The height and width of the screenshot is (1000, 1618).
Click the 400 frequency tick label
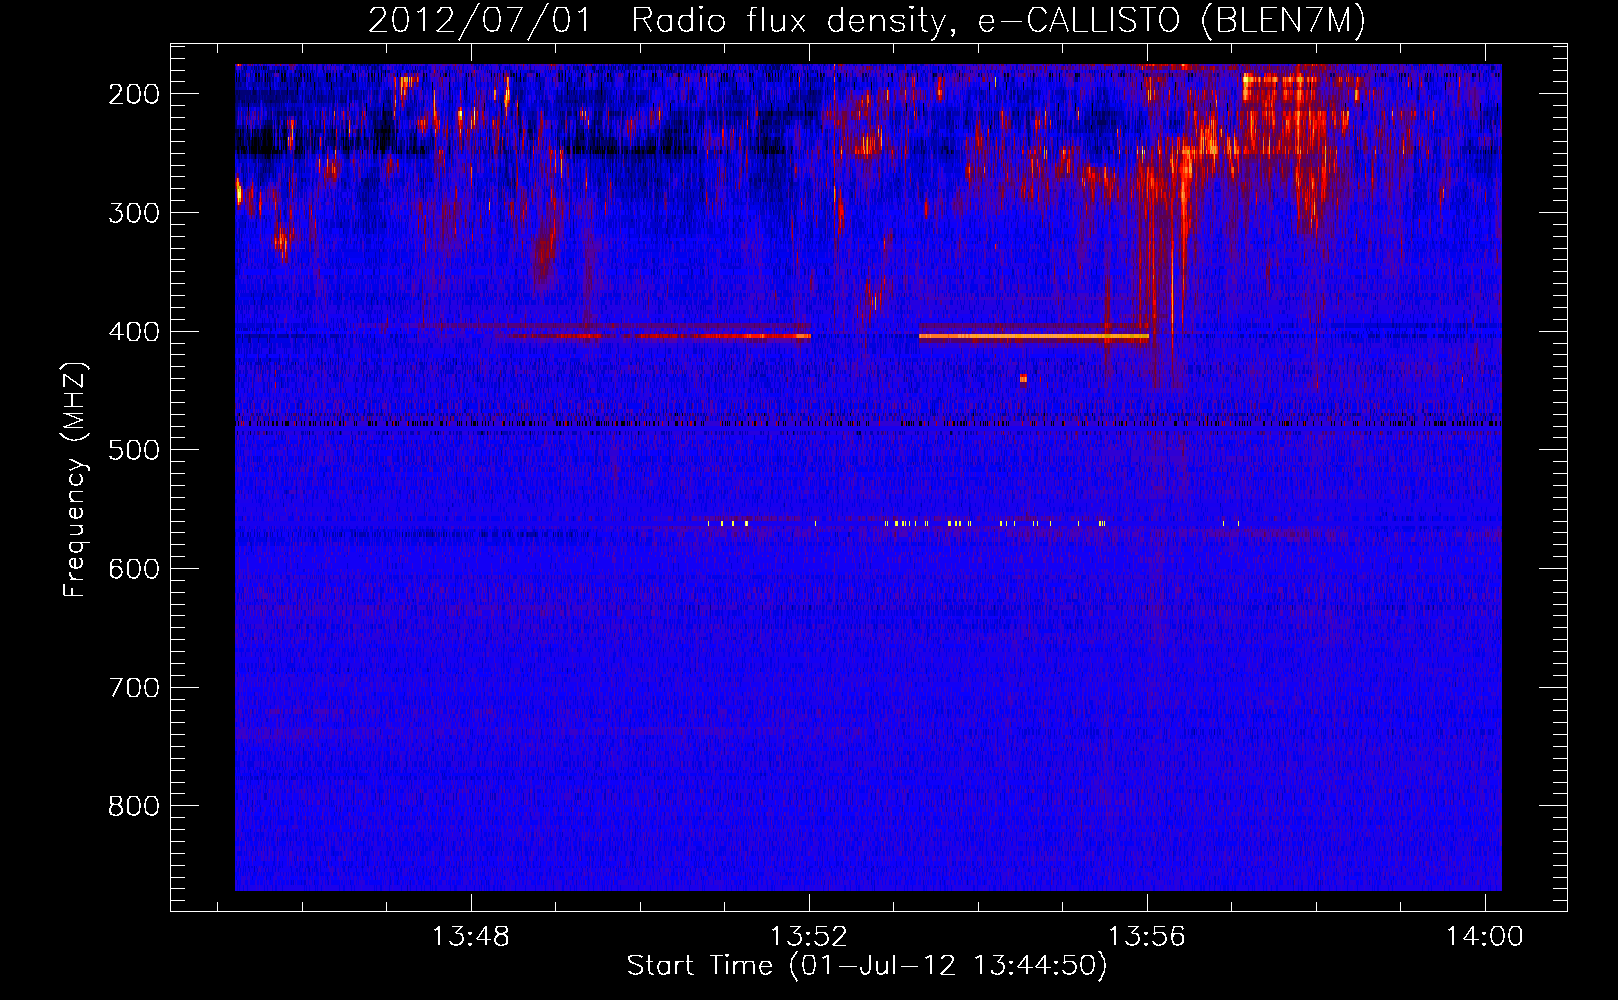(x=133, y=332)
